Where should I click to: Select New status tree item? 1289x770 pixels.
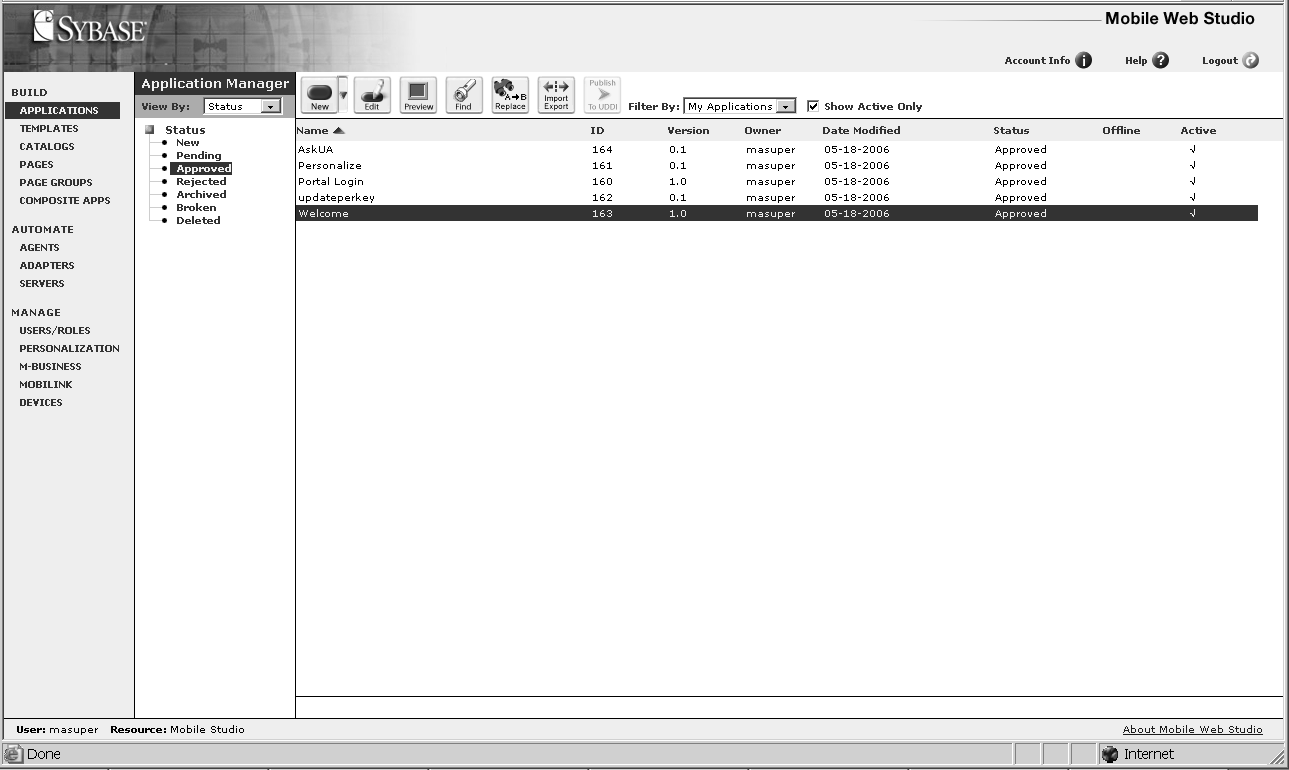pyautogui.click(x=188, y=143)
